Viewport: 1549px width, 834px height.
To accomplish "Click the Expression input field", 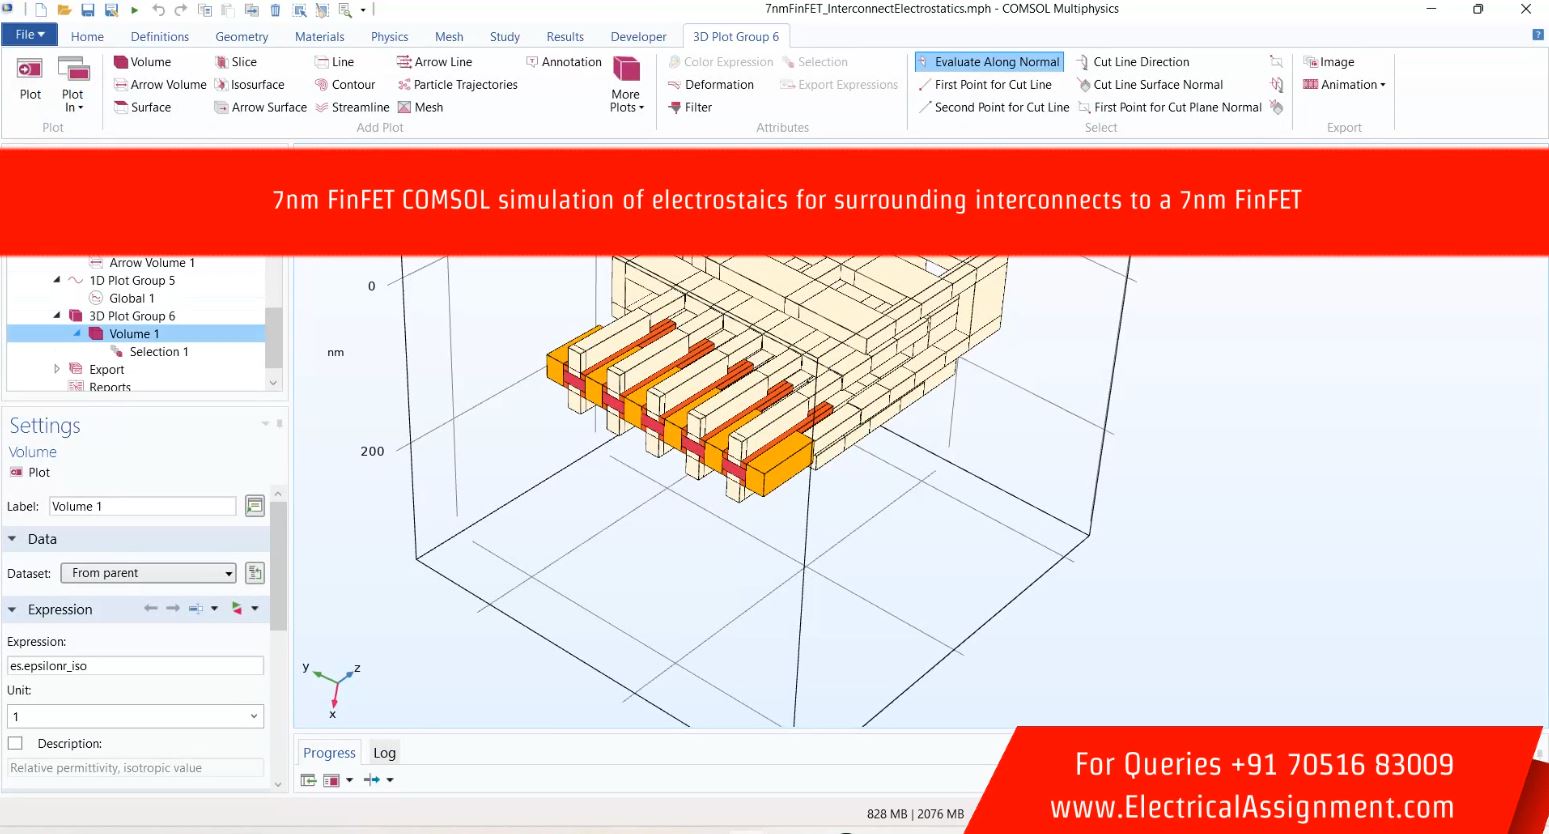I will pyautogui.click(x=135, y=666).
